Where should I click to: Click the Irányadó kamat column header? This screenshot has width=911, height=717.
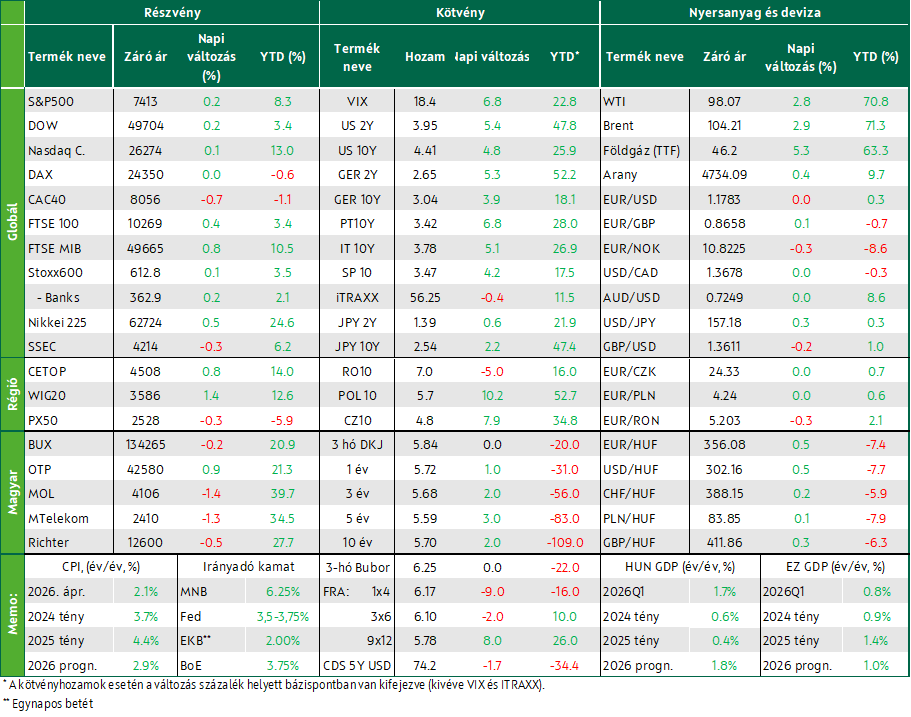tap(249, 567)
